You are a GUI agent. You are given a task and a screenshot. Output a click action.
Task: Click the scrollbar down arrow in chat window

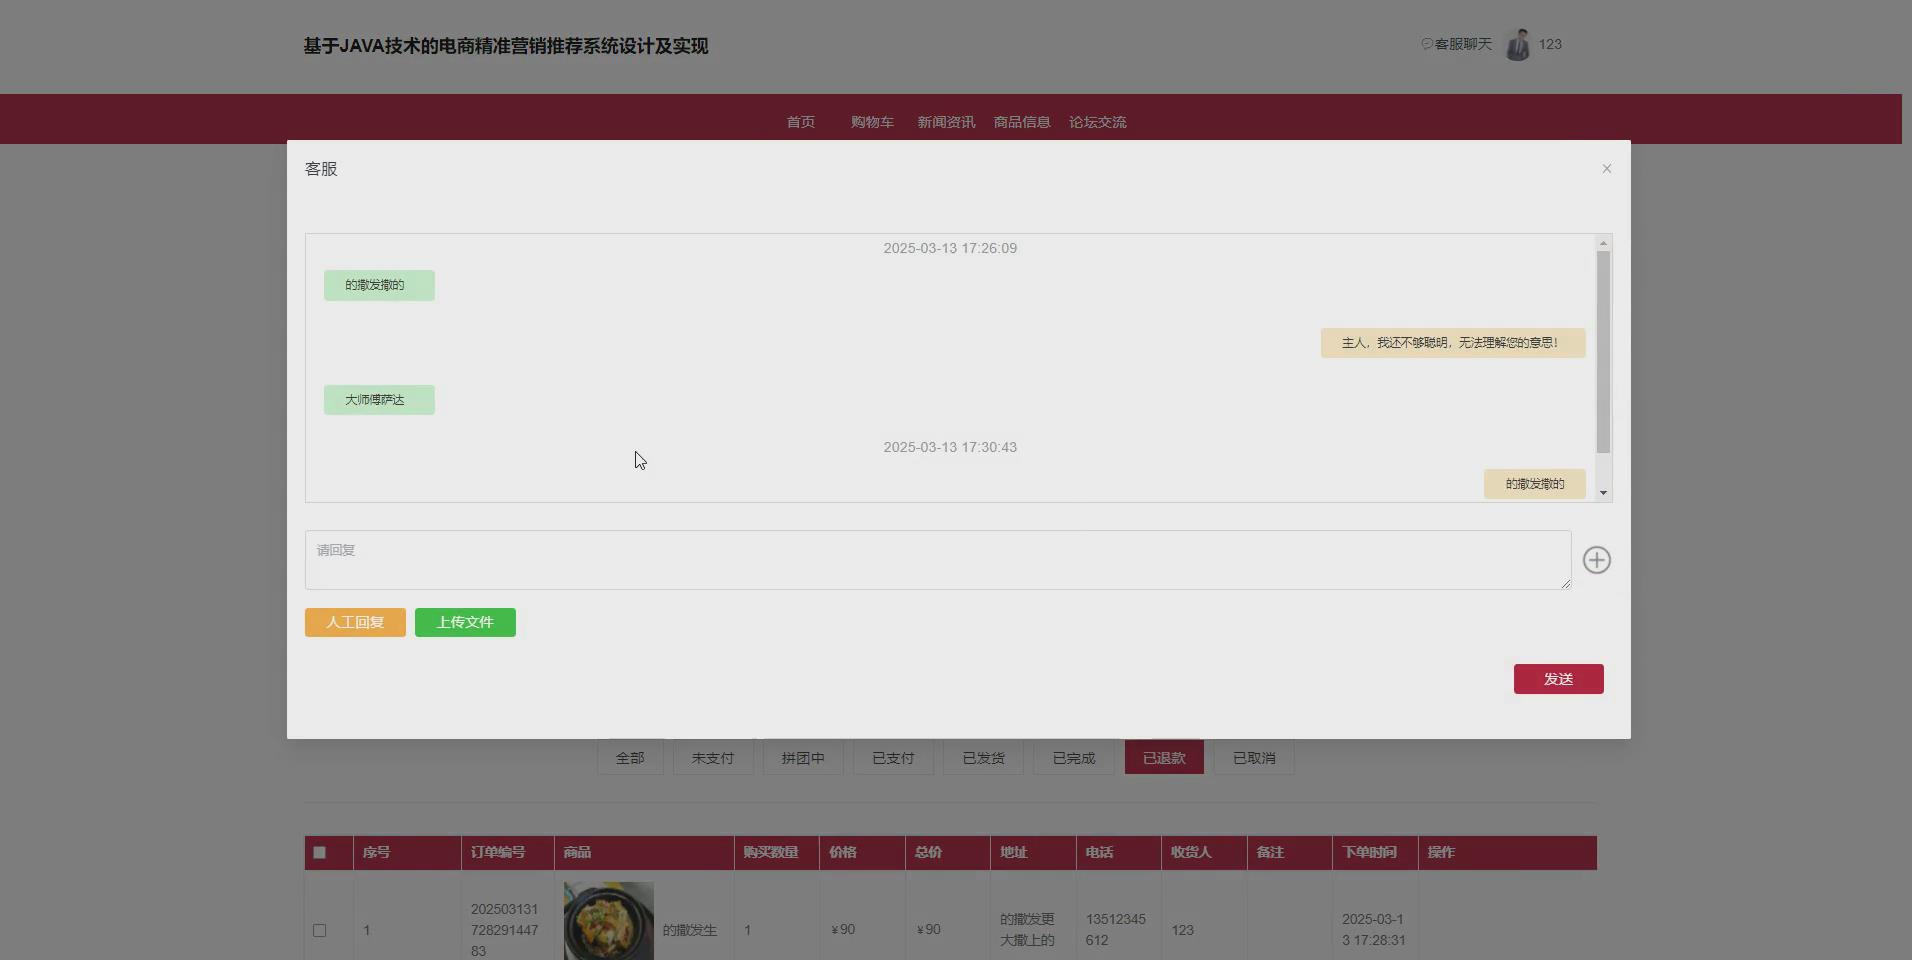pos(1603,492)
